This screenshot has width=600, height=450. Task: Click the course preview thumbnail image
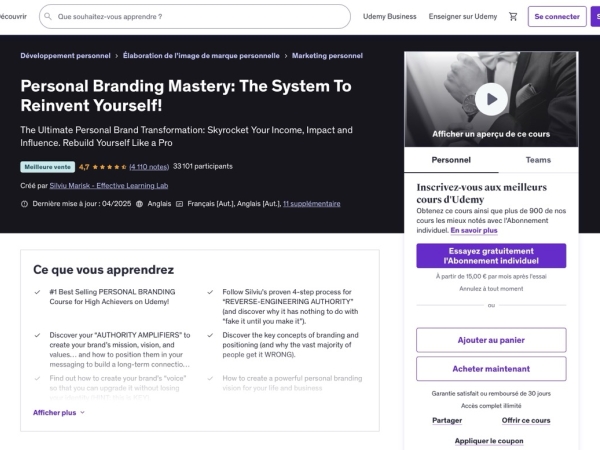click(491, 99)
